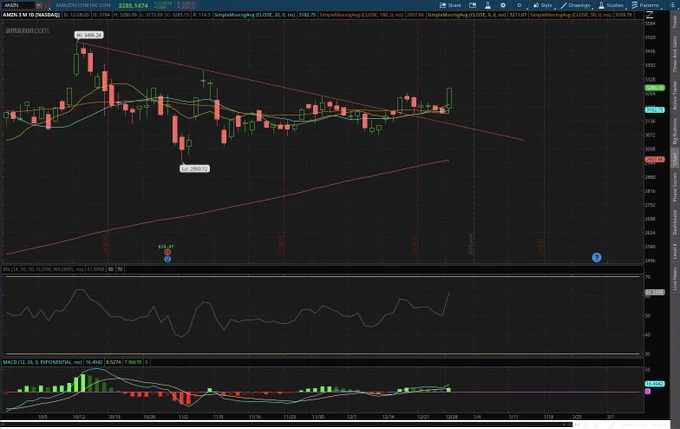Open the Level II side tab

(675, 252)
